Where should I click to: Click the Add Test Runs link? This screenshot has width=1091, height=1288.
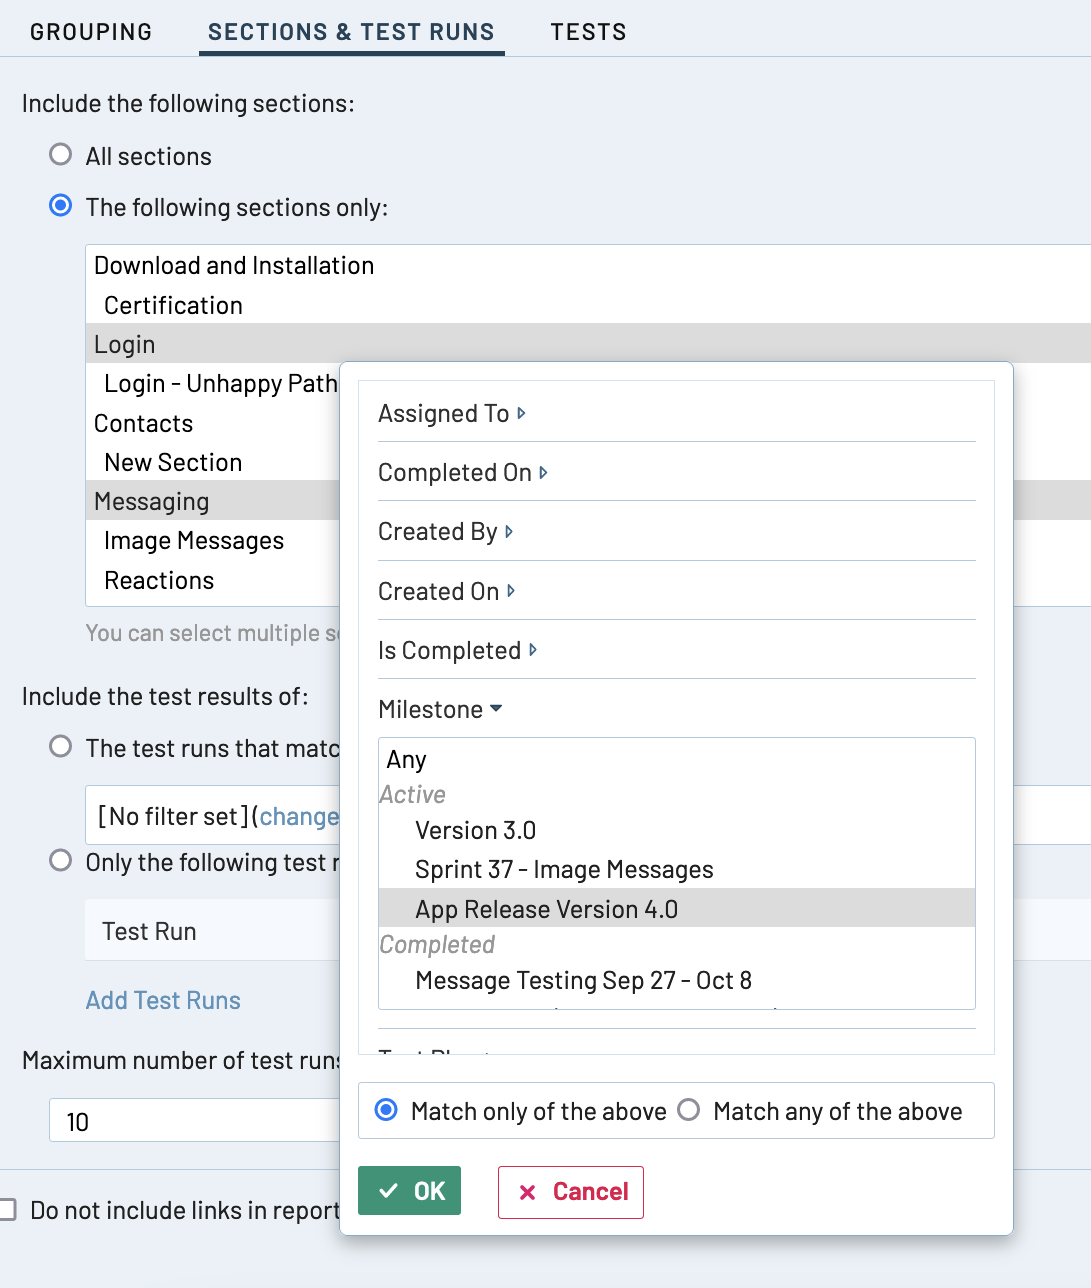(x=163, y=1001)
